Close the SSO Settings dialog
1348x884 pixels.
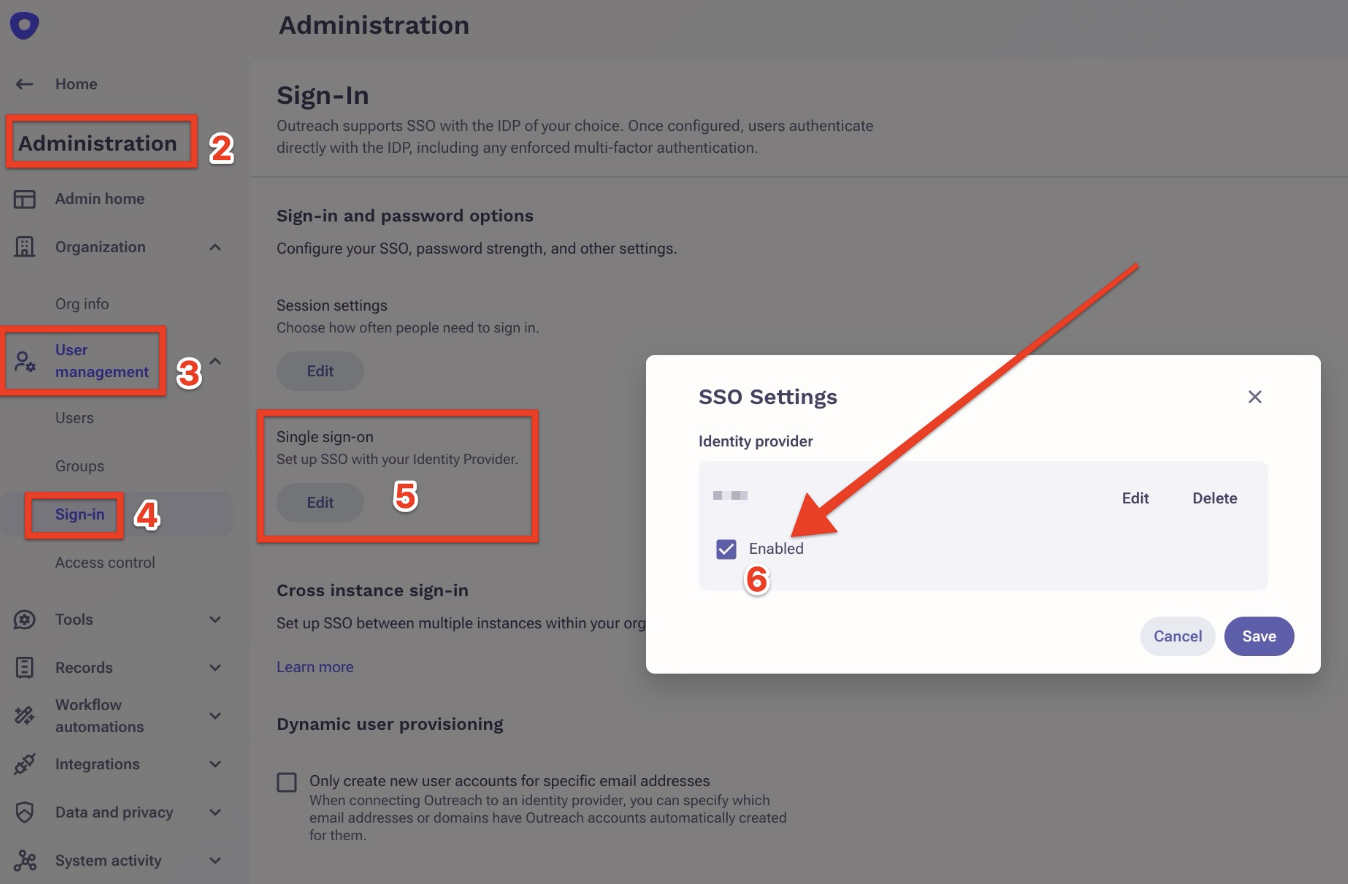[1255, 397]
